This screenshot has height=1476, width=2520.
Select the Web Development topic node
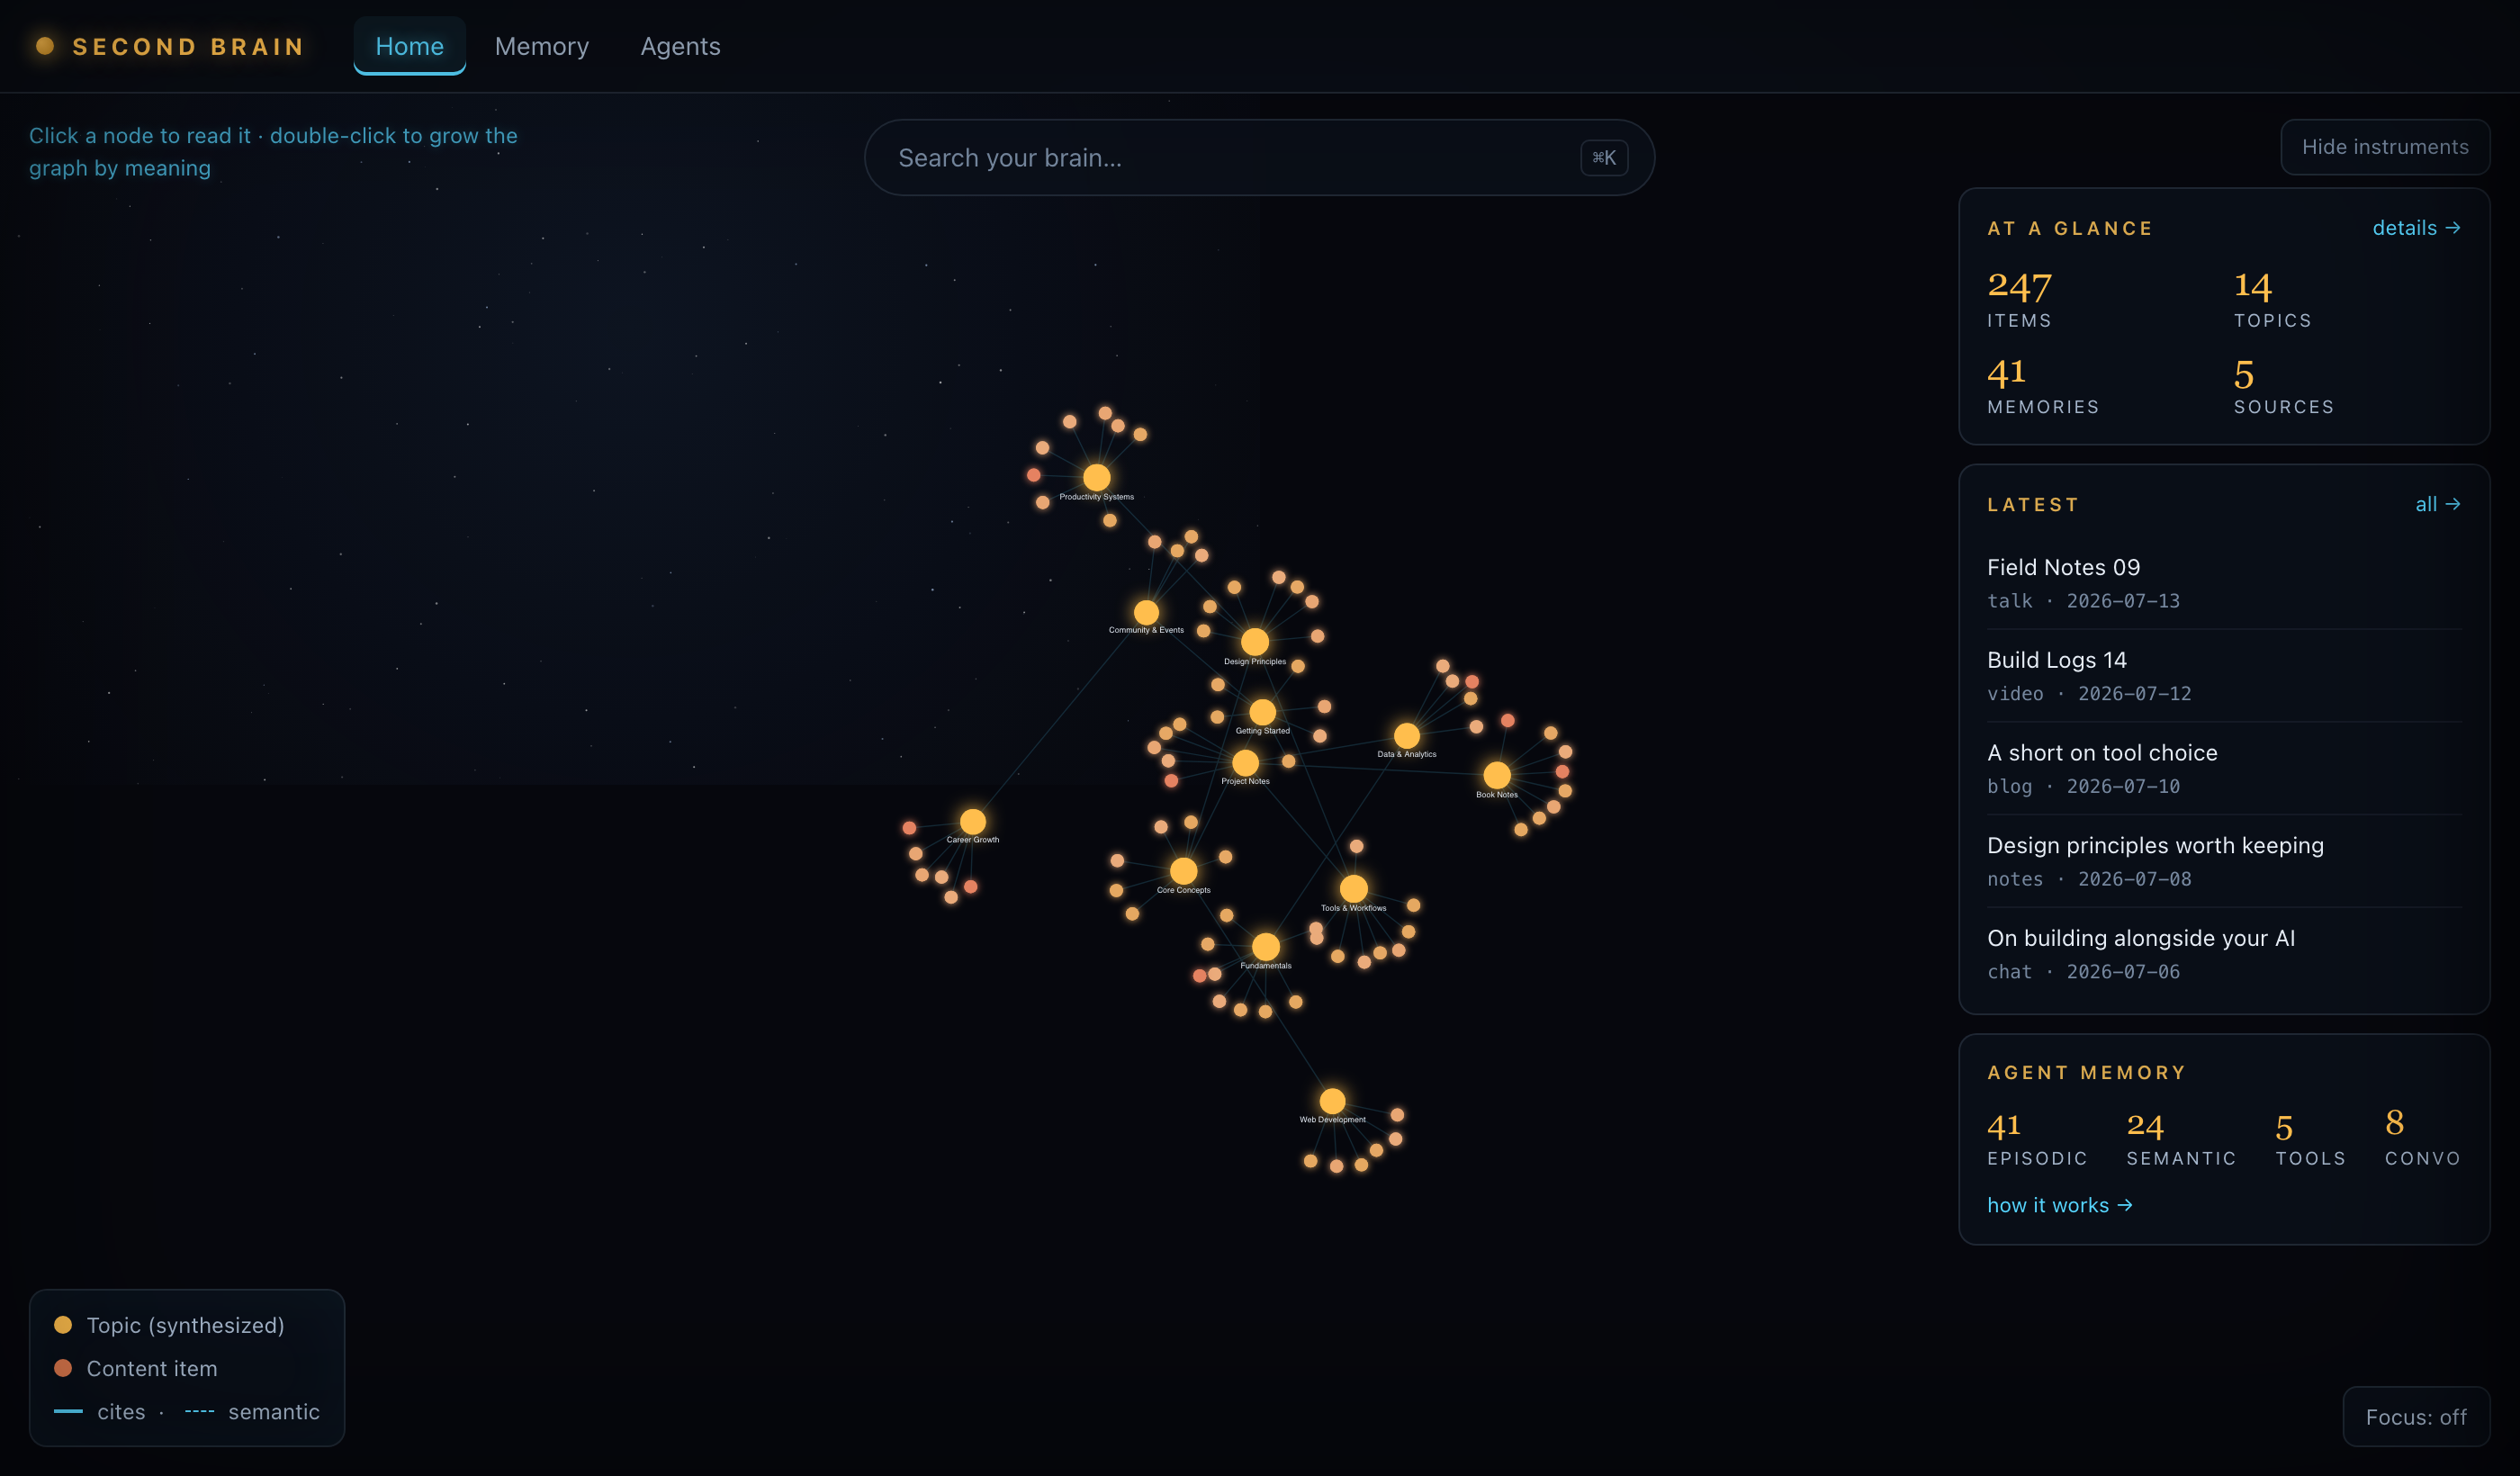click(1332, 1101)
